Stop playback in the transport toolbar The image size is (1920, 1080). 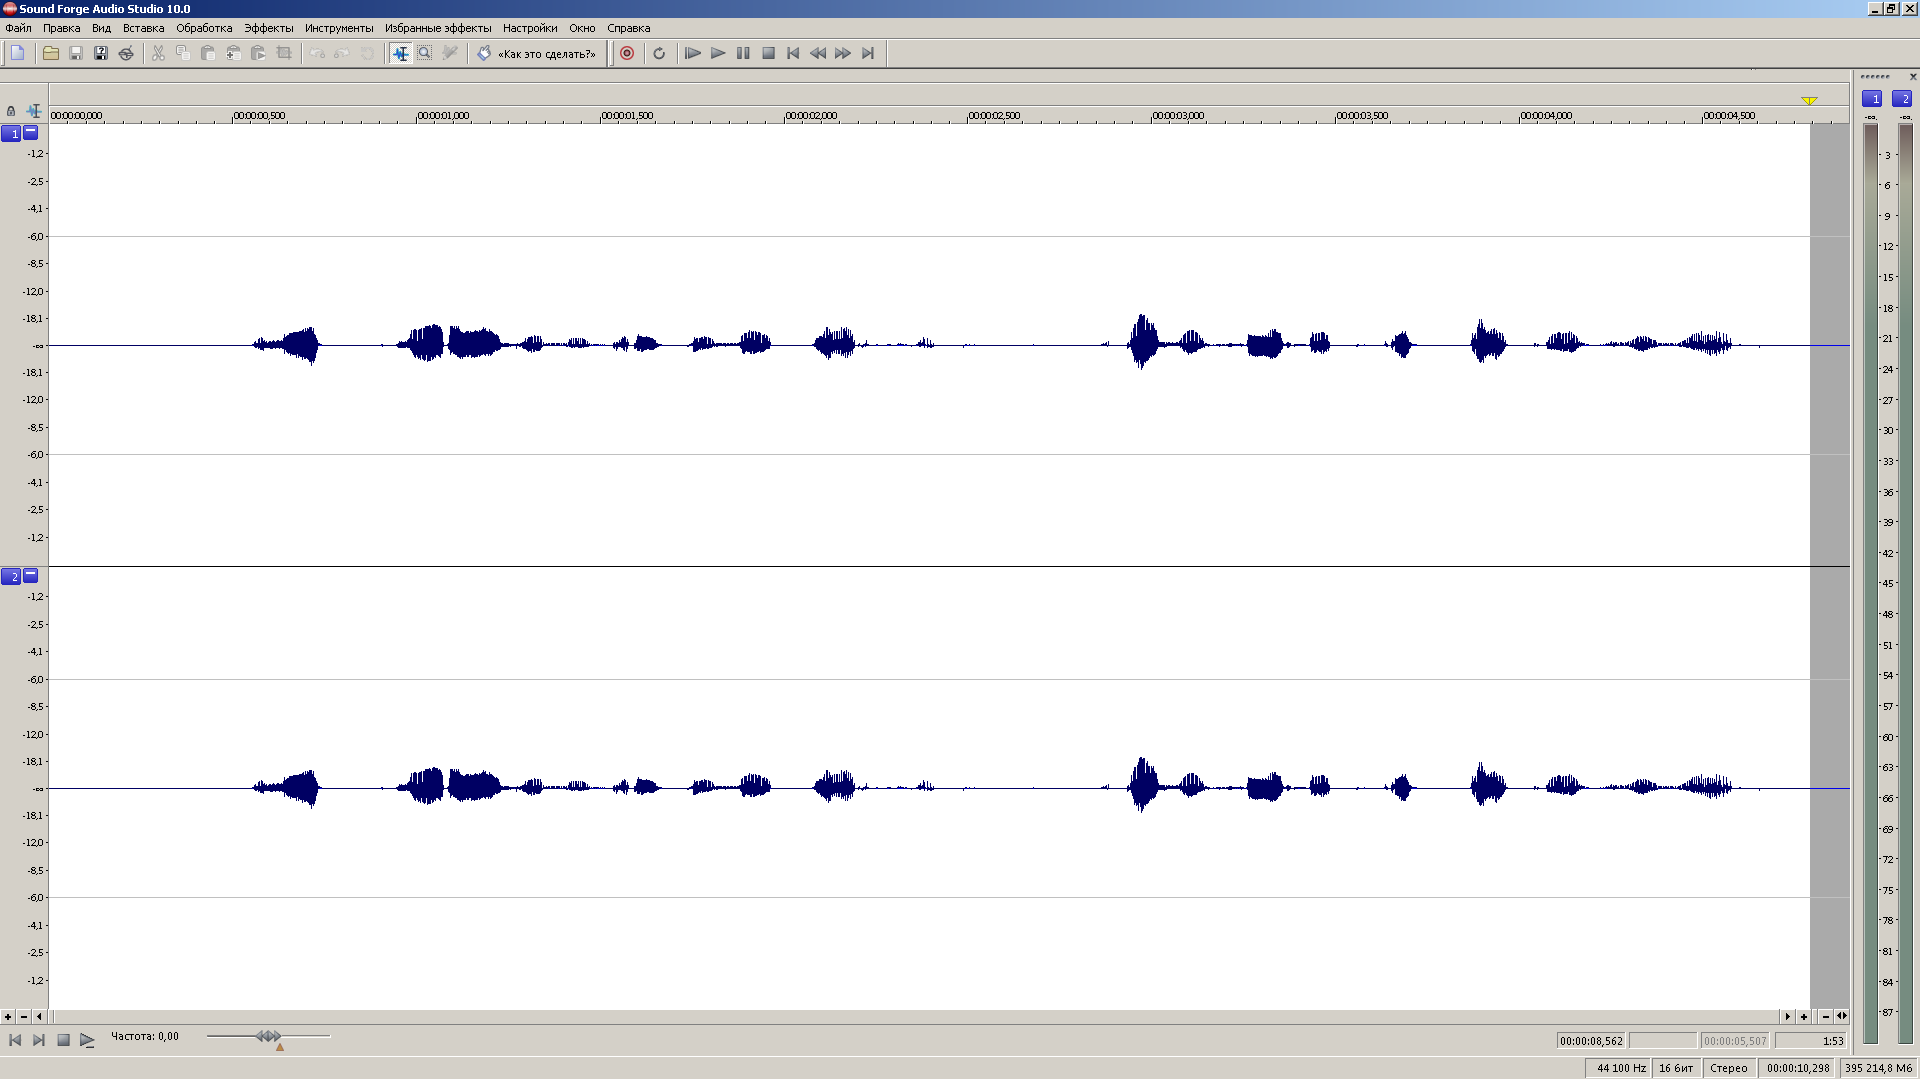(768, 53)
